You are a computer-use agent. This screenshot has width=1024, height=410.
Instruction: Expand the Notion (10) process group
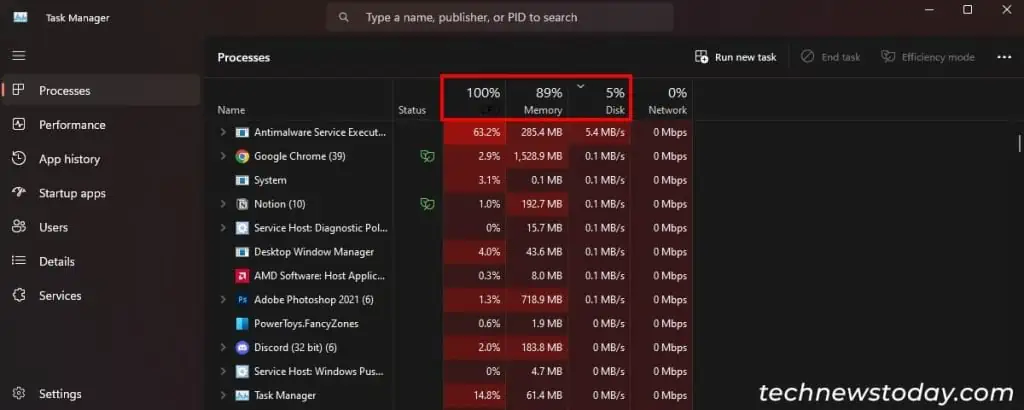223,204
